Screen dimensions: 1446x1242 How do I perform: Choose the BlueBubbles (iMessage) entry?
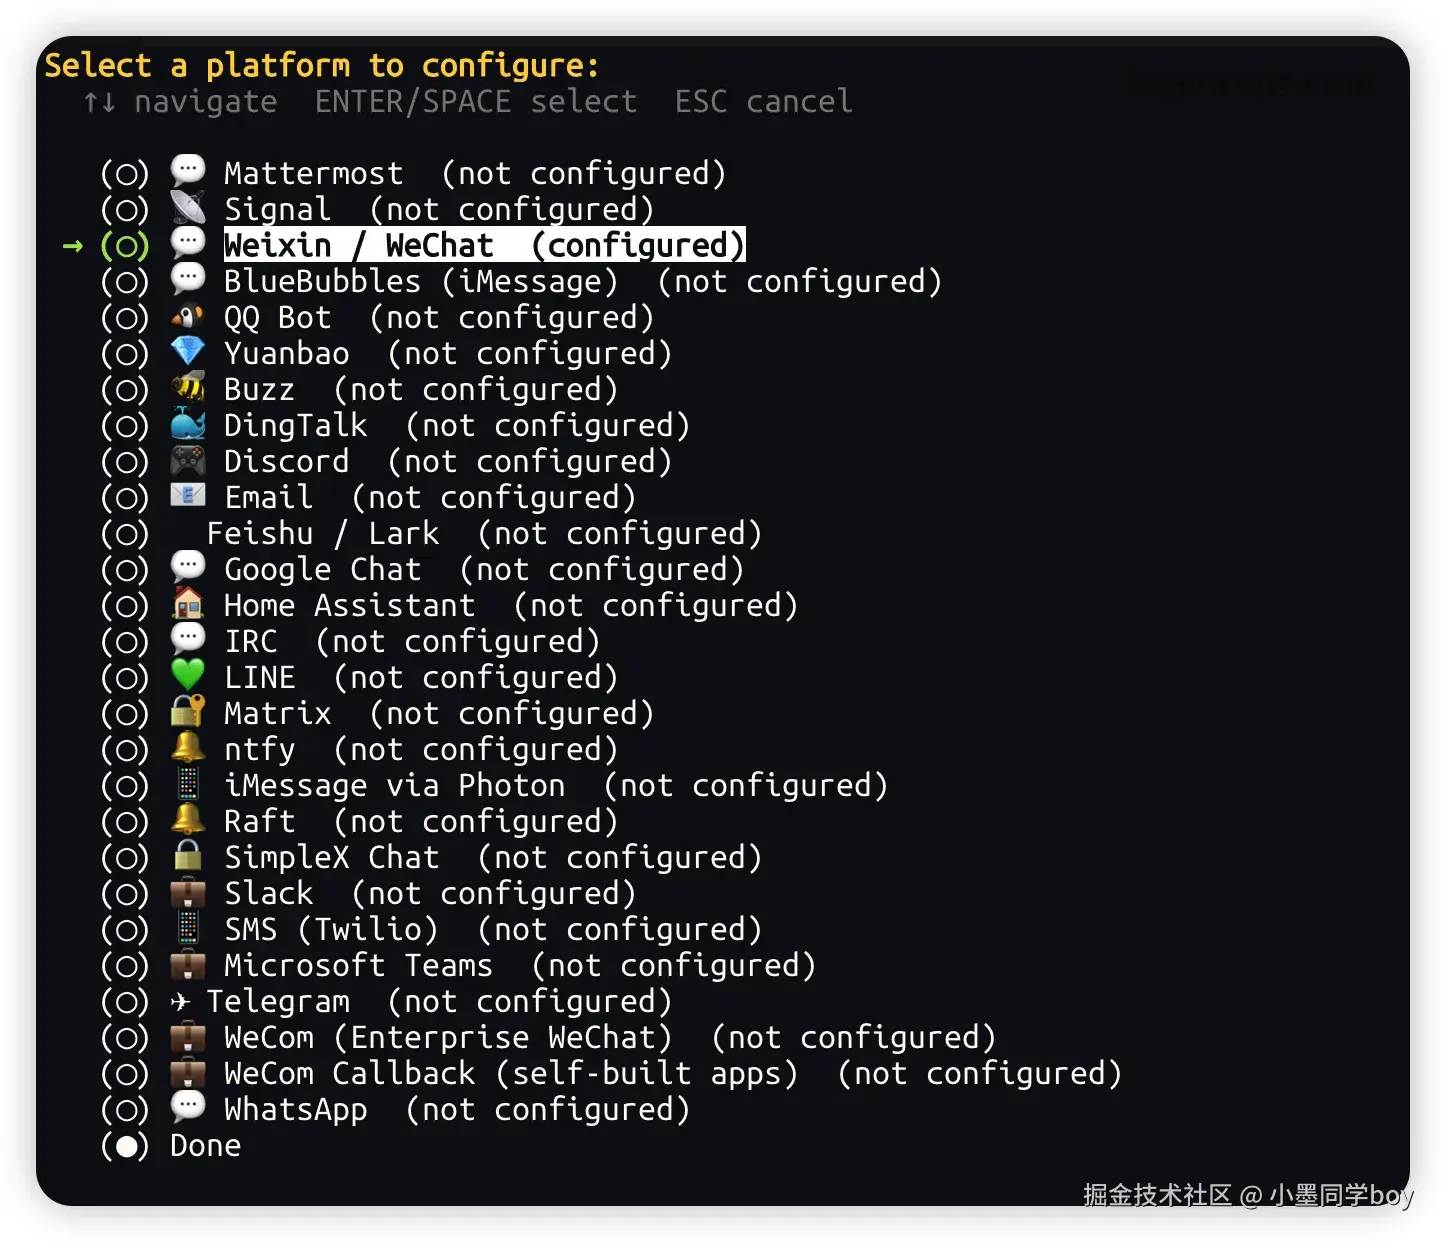point(582,281)
